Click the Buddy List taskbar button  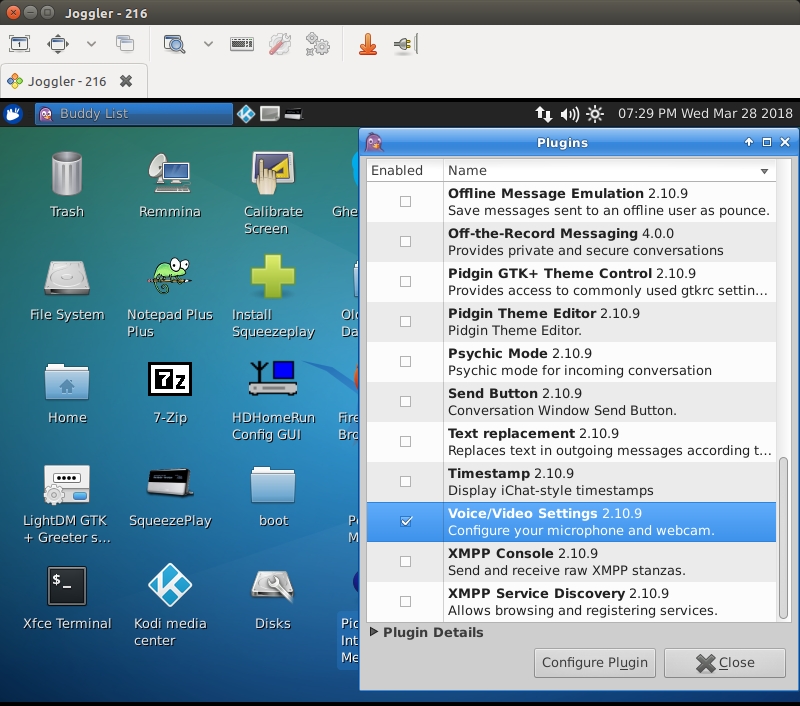coord(134,113)
